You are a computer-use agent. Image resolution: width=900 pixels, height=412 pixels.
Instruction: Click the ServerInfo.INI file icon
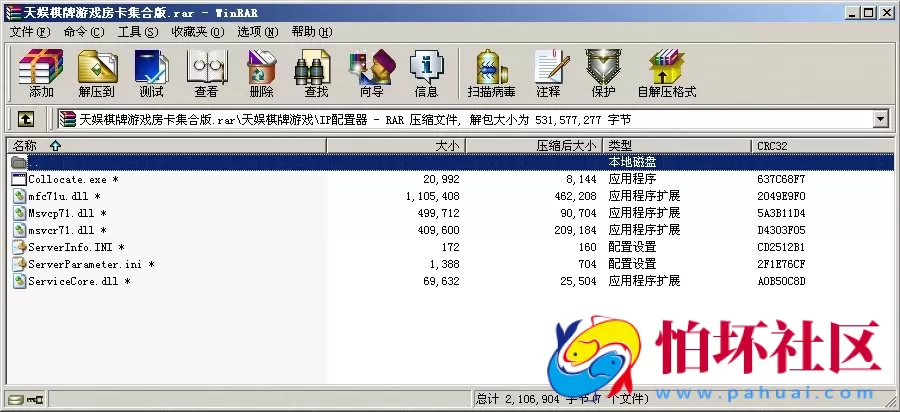(x=19, y=247)
